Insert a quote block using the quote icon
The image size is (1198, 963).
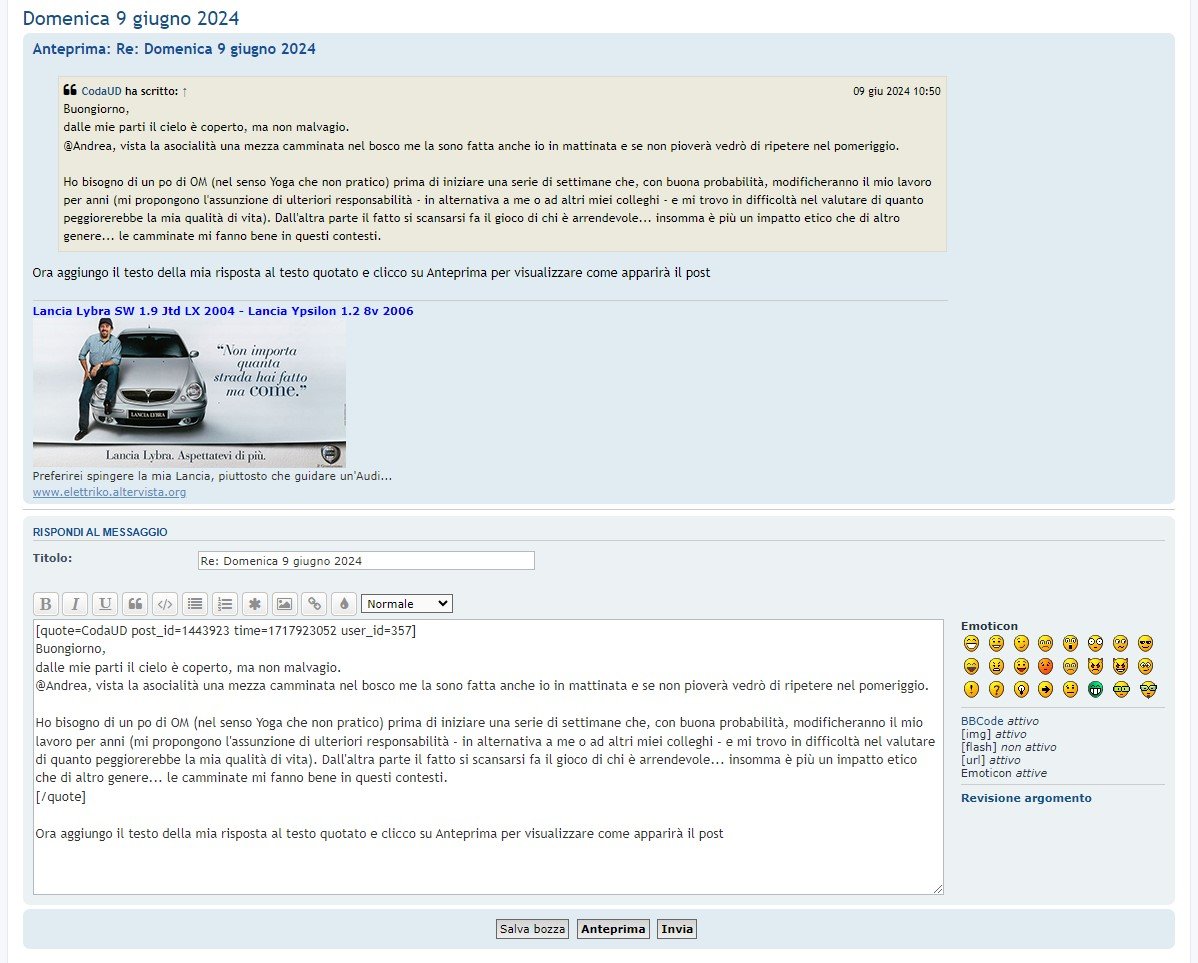point(135,604)
